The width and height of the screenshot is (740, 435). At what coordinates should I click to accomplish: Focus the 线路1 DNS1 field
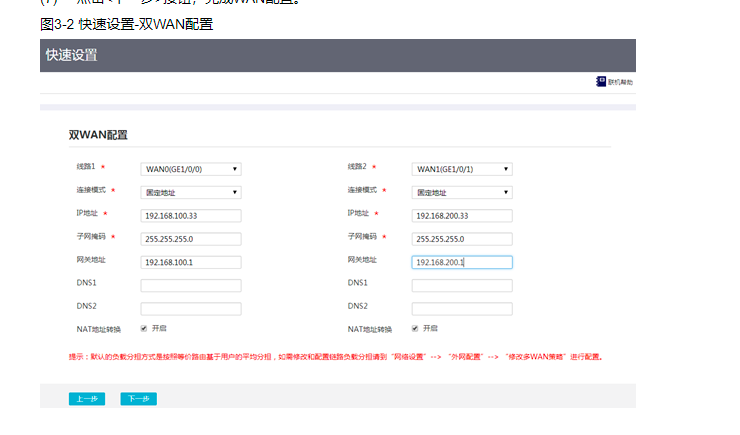[191, 285]
